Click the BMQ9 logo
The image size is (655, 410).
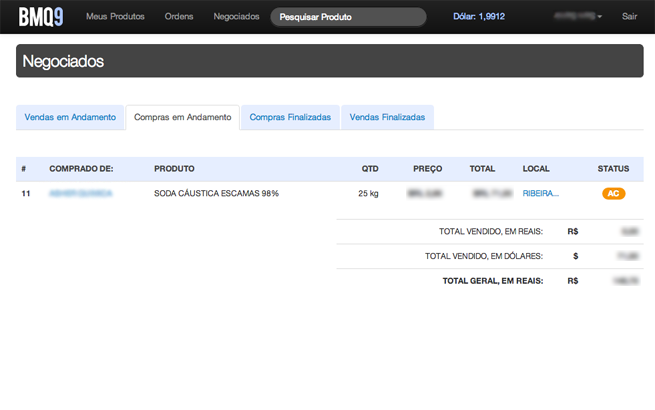(41, 17)
